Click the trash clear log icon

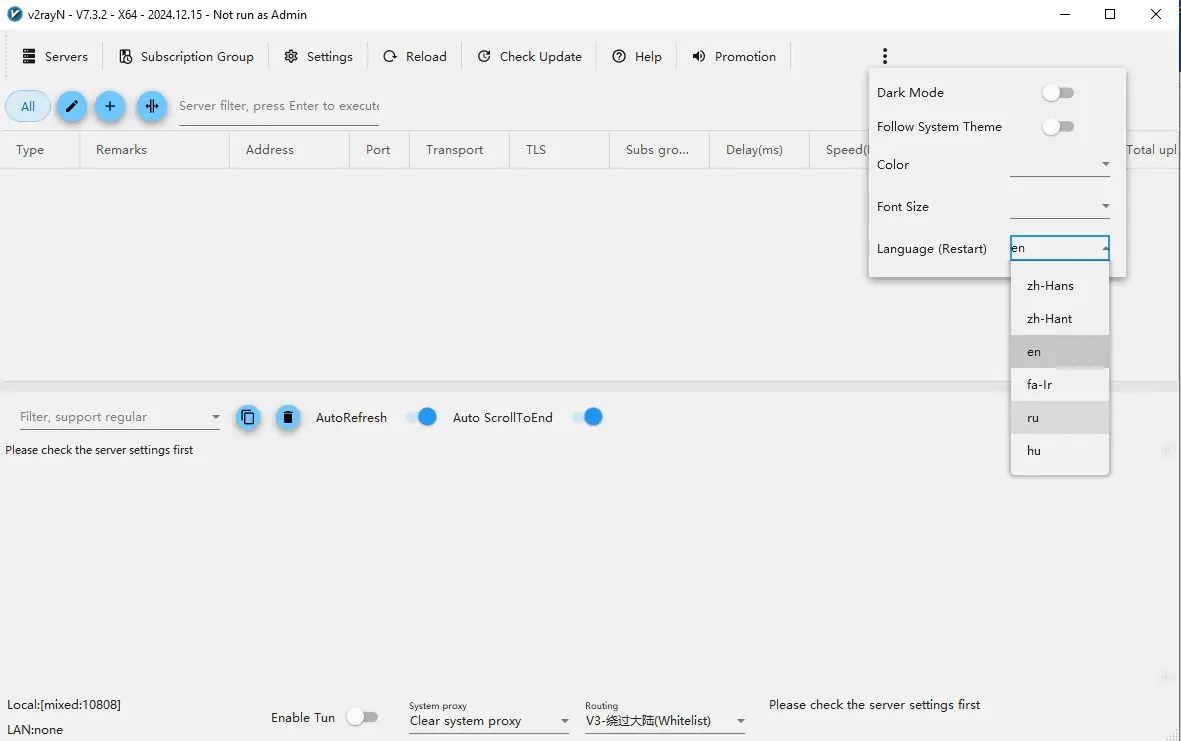[288, 417]
